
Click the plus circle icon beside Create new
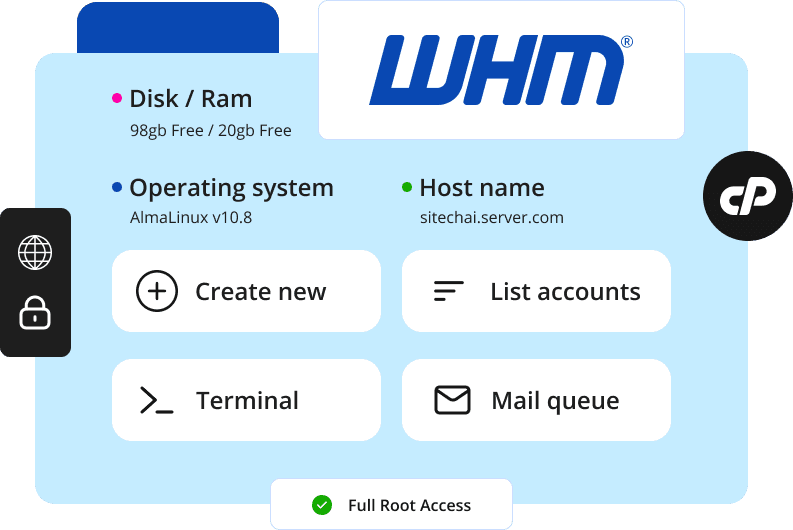(x=156, y=292)
